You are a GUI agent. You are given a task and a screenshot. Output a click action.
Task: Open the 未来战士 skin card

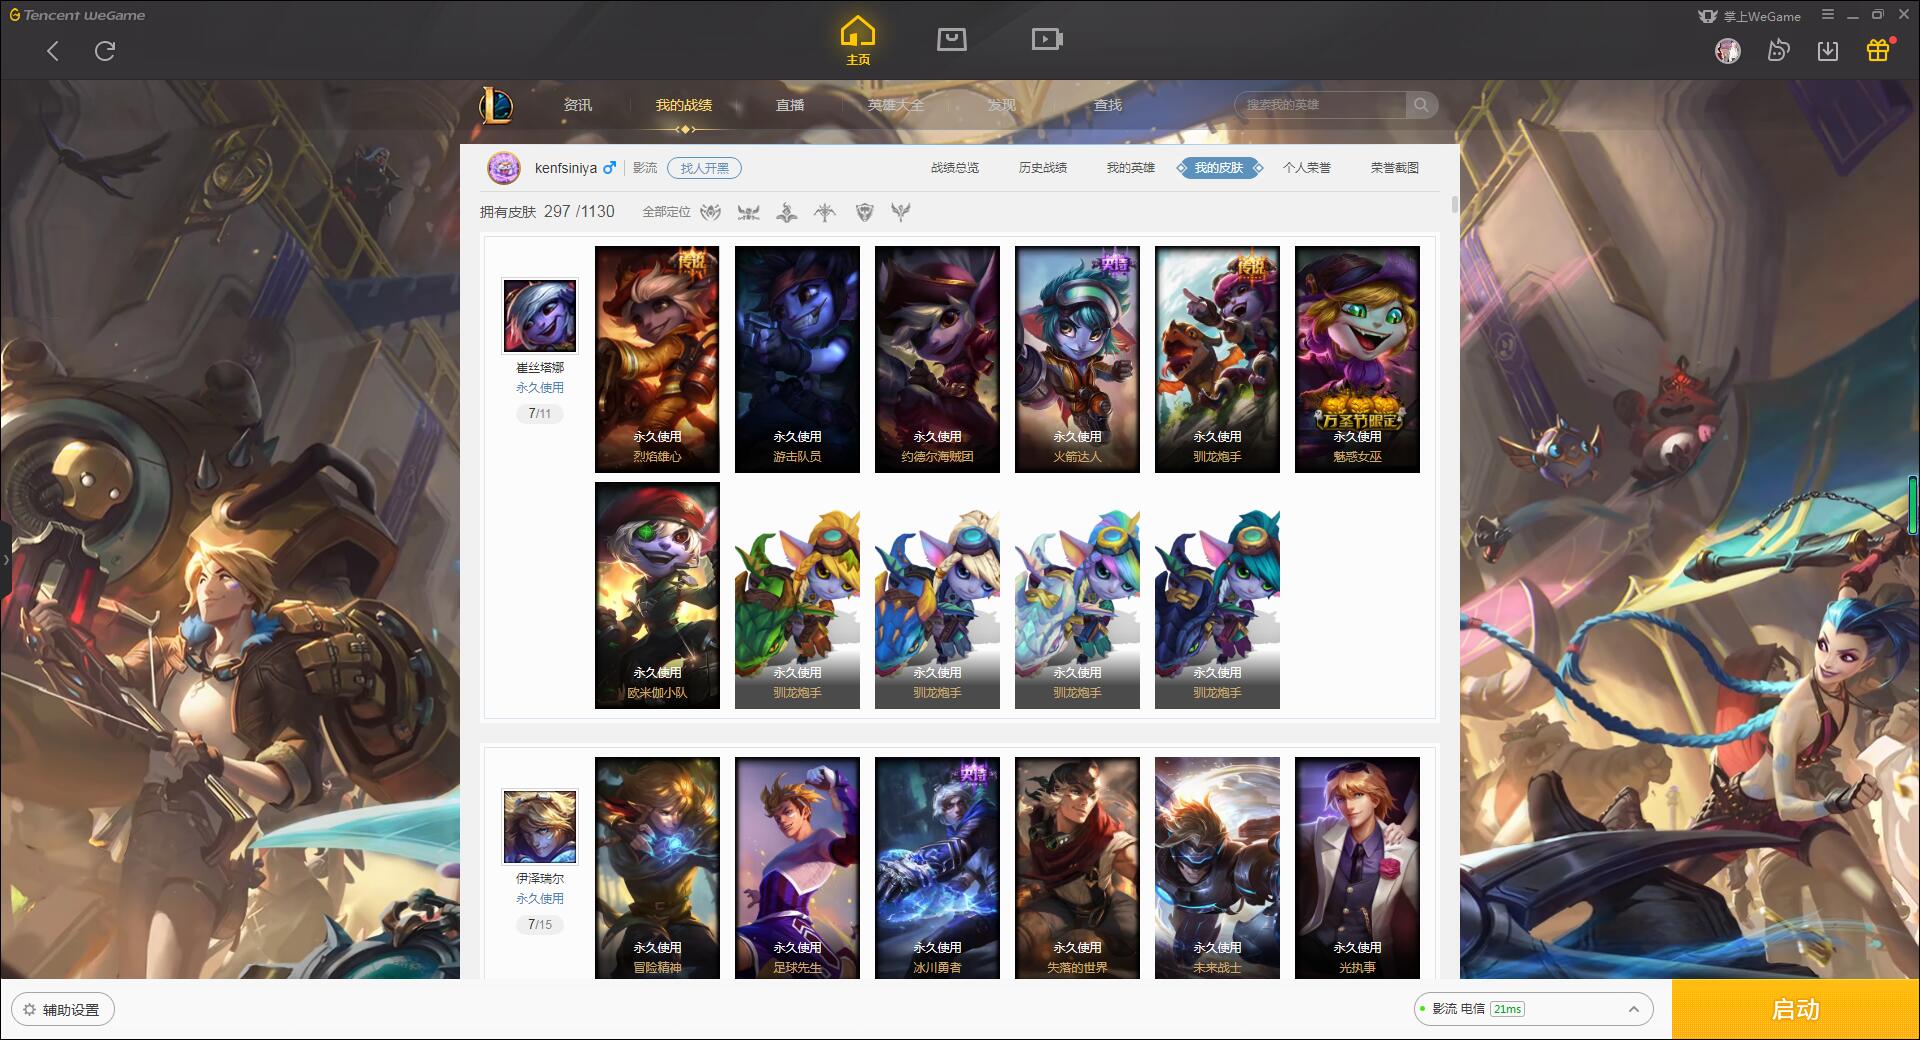(1217, 867)
